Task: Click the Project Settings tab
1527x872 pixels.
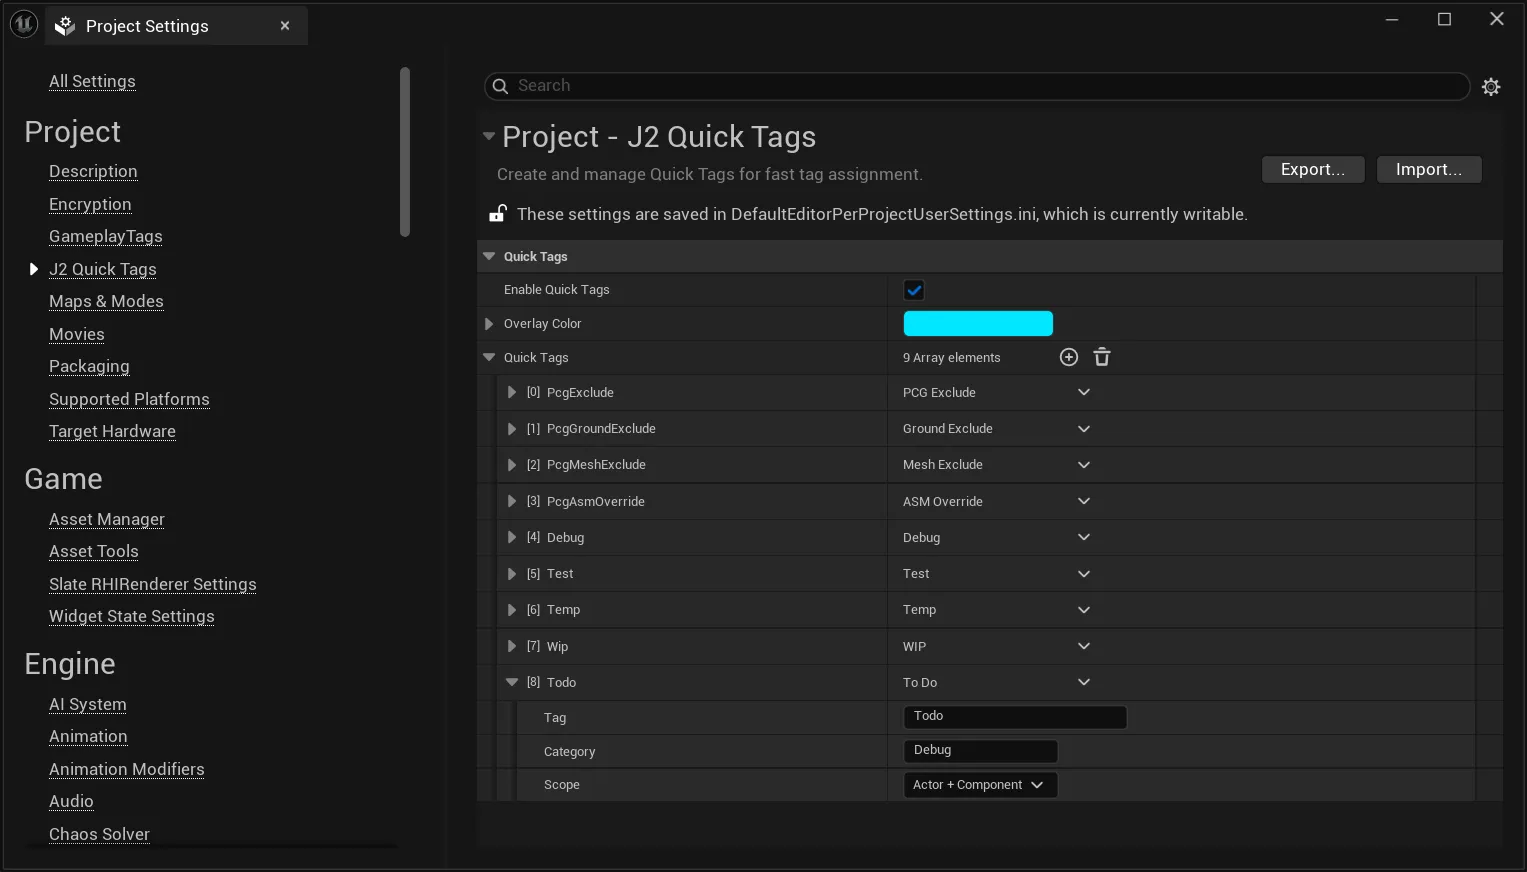Action: pyautogui.click(x=177, y=26)
